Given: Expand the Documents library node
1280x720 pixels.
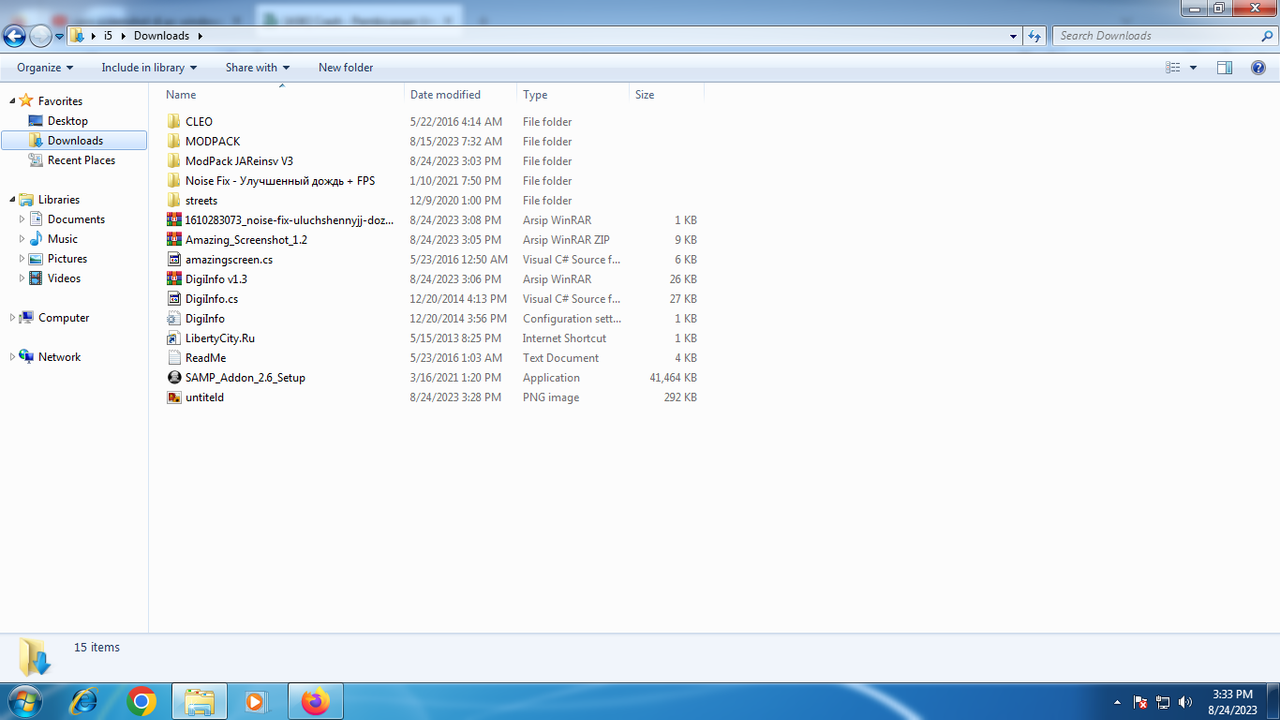Looking at the screenshot, I should pos(23,219).
